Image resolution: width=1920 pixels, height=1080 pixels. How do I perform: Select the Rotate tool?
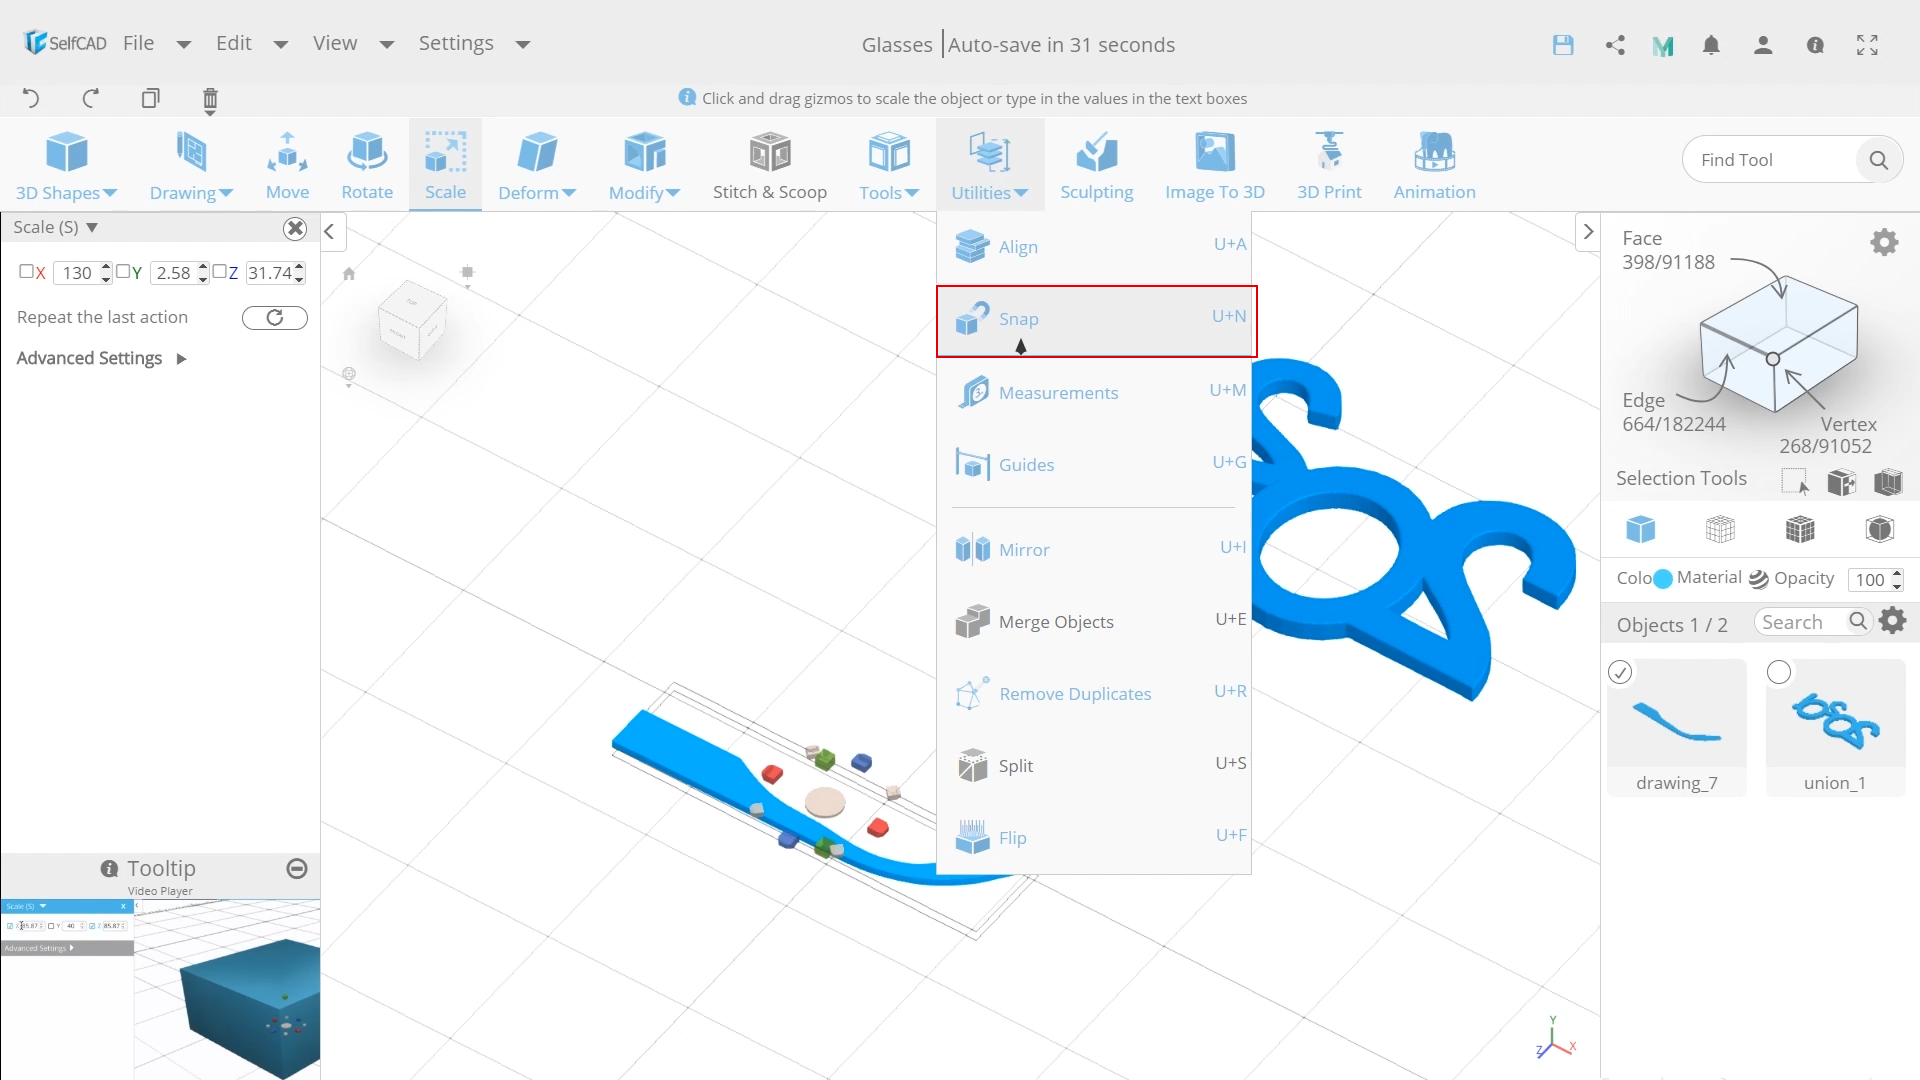pos(367,166)
